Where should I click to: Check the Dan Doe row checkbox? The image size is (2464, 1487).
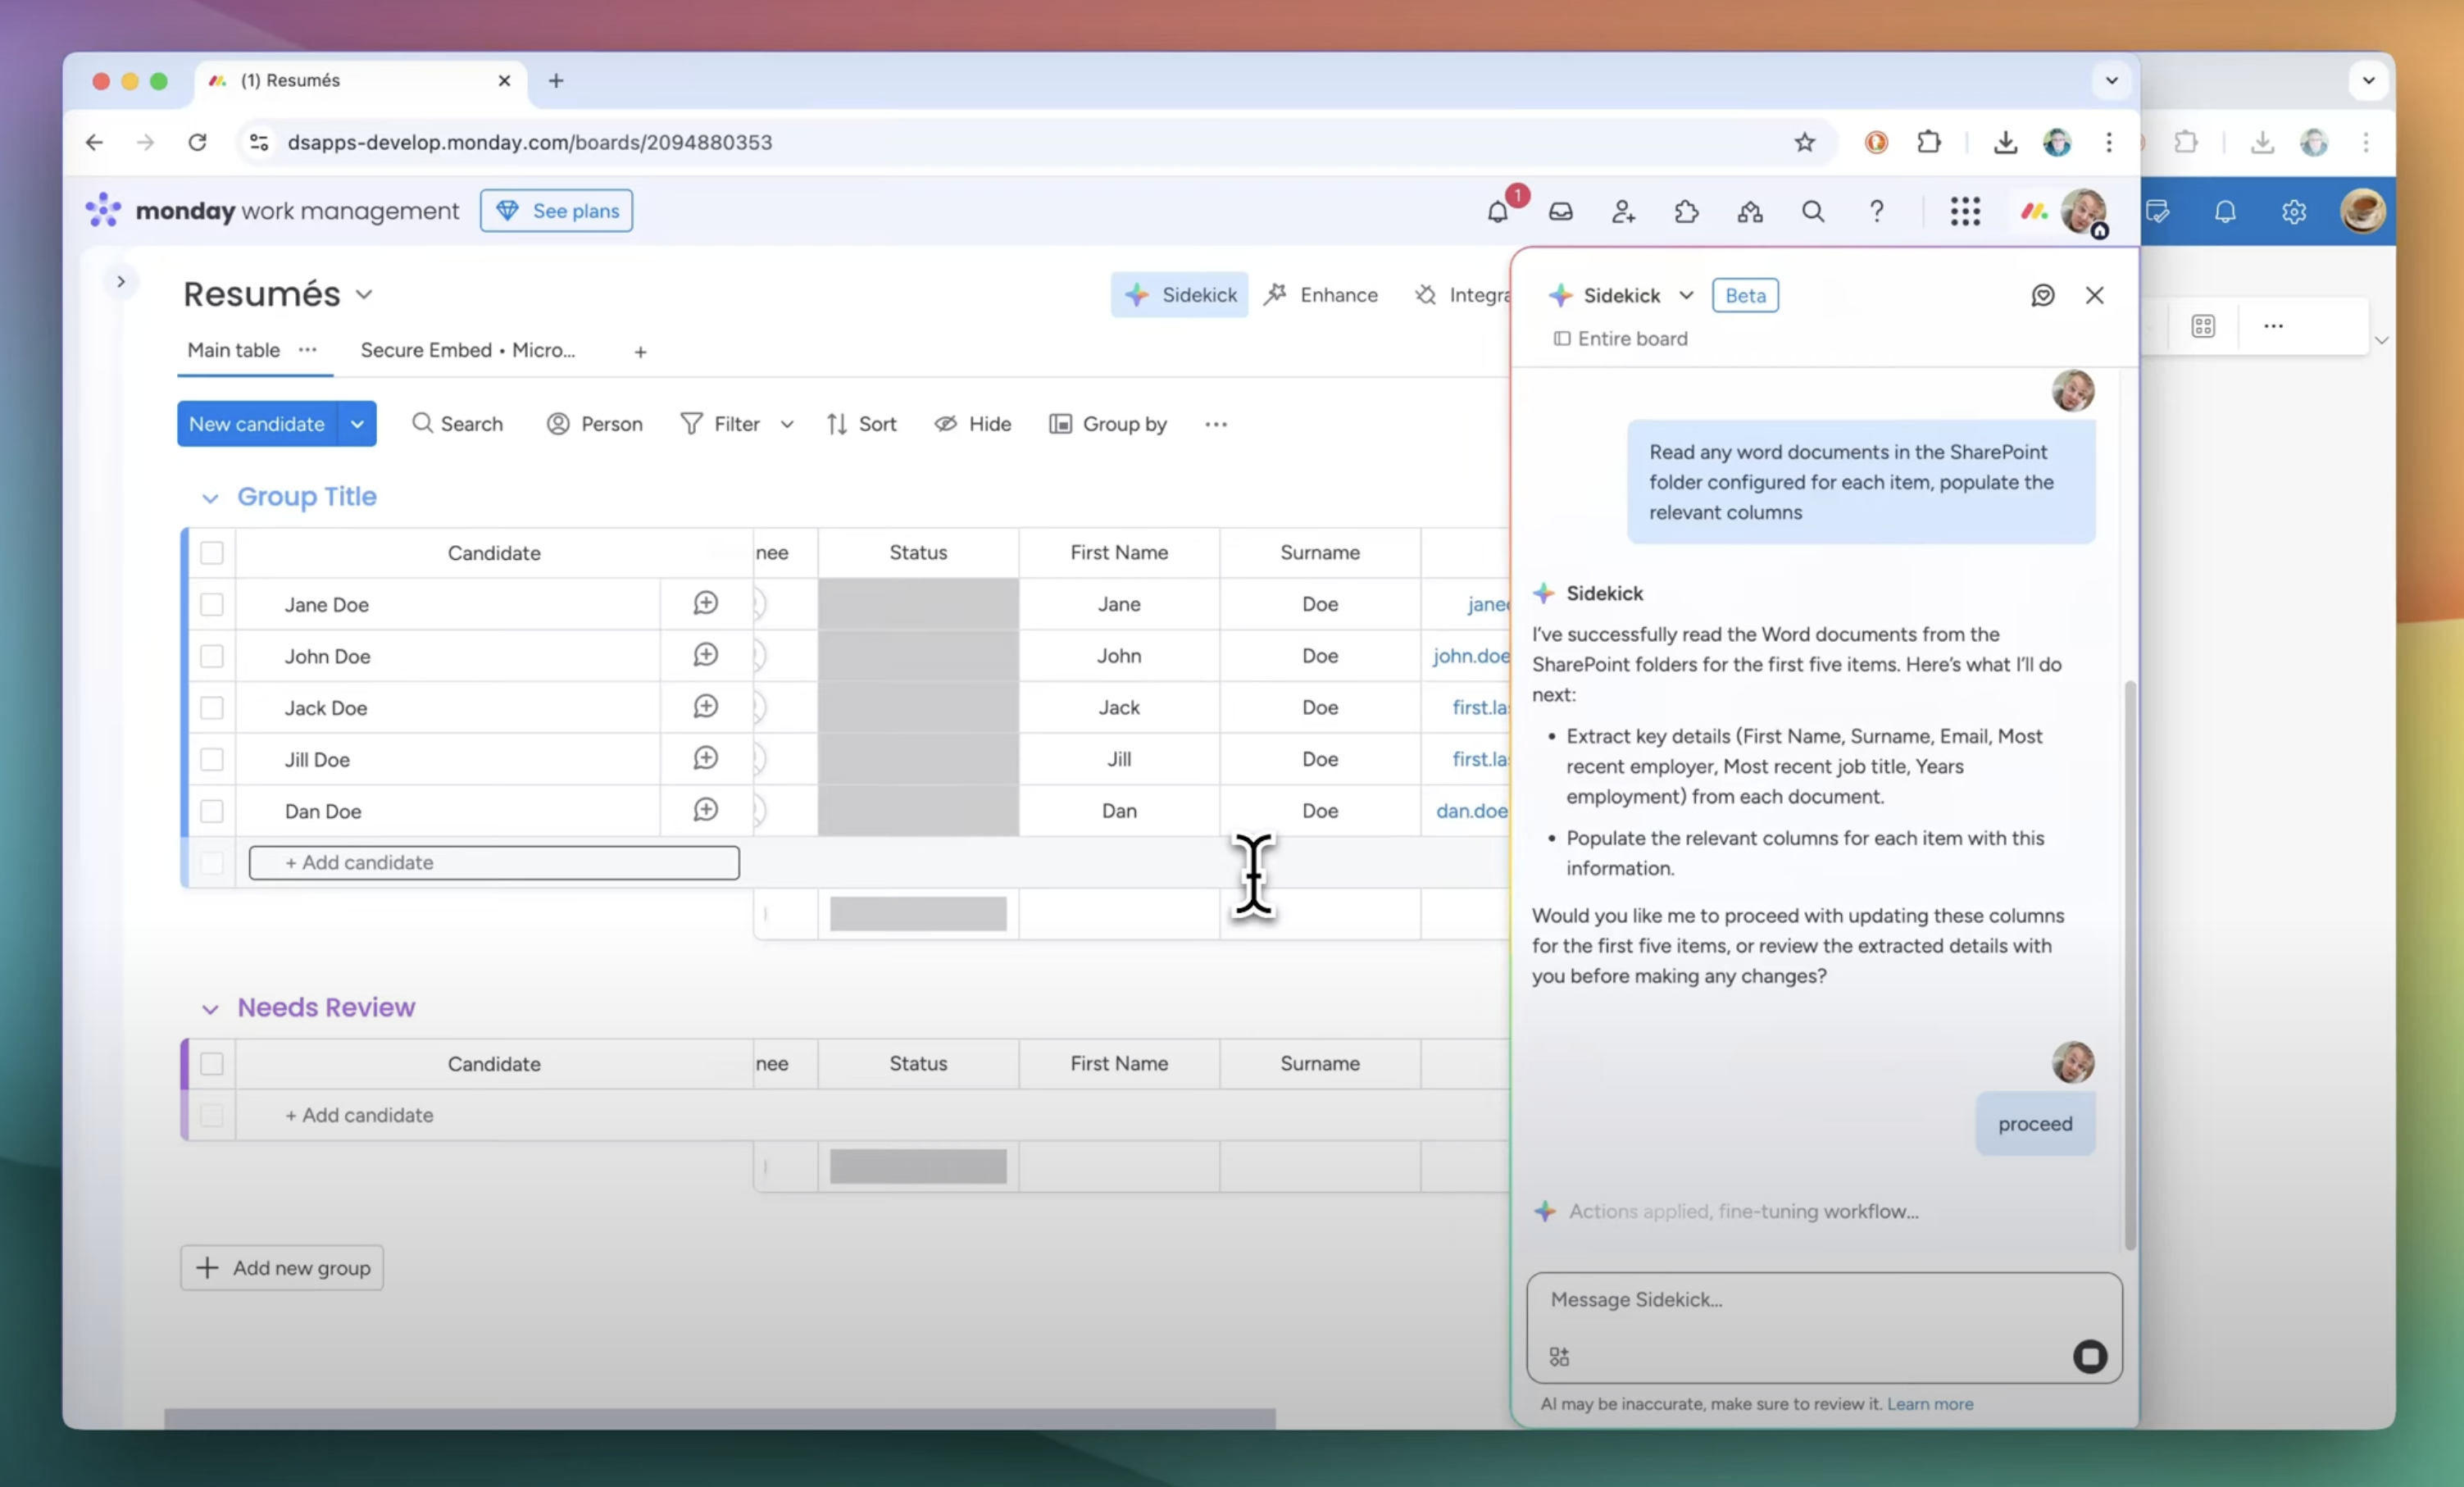pos(211,811)
